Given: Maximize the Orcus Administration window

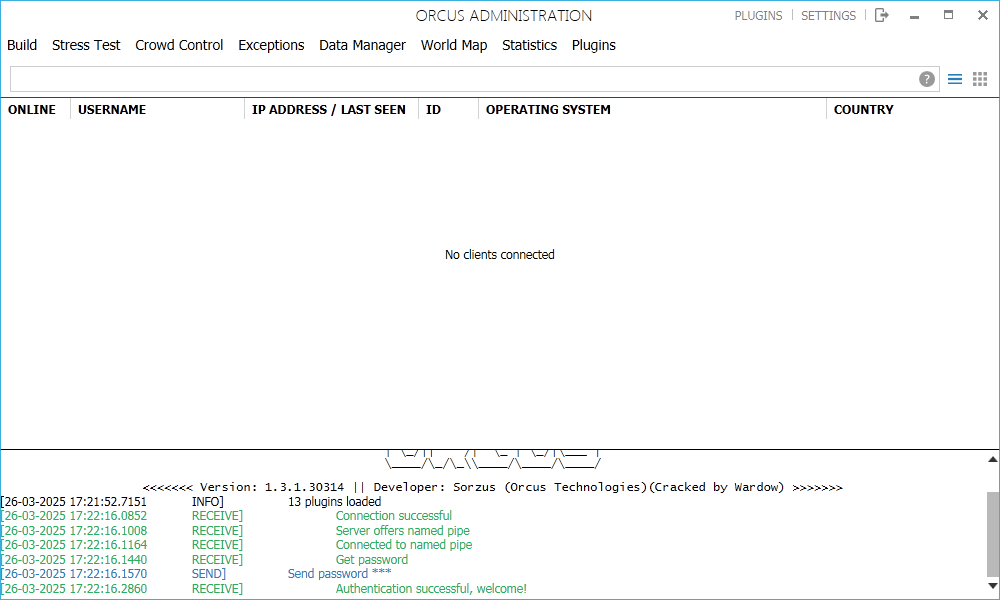Looking at the screenshot, I should tap(948, 15).
